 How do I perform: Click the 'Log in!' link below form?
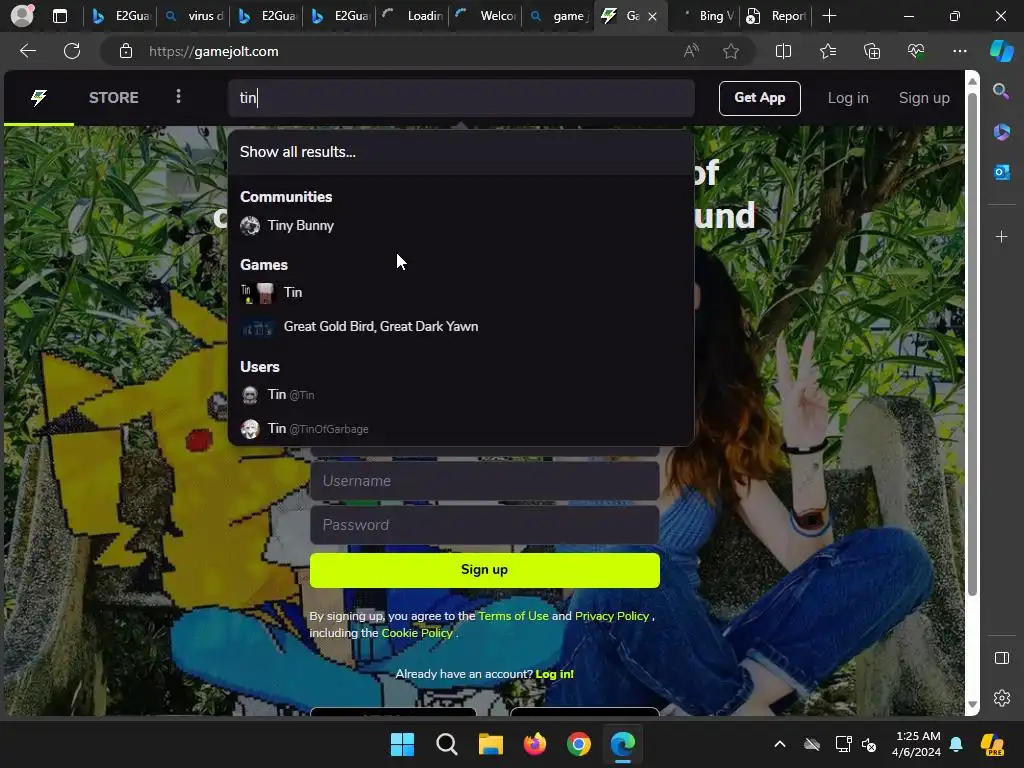click(x=554, y=674)
